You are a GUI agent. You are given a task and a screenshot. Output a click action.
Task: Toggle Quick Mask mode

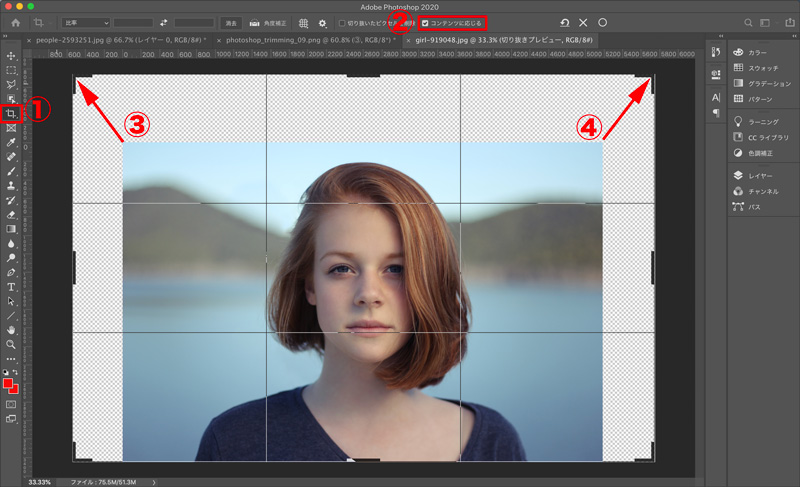[11, 404]
